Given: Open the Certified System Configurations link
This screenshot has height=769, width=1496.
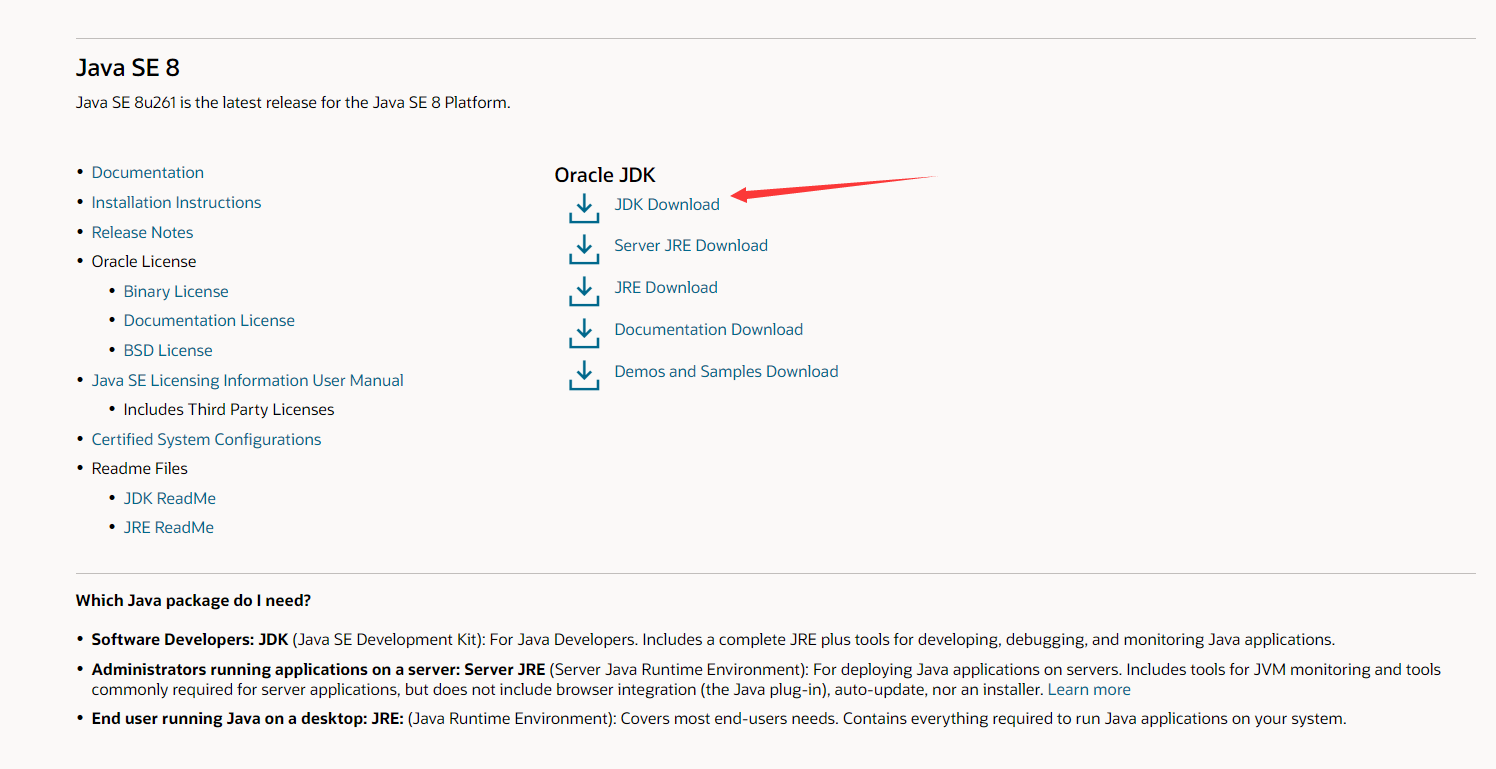Looking at the screenshot, I should [x=207, y=439].
